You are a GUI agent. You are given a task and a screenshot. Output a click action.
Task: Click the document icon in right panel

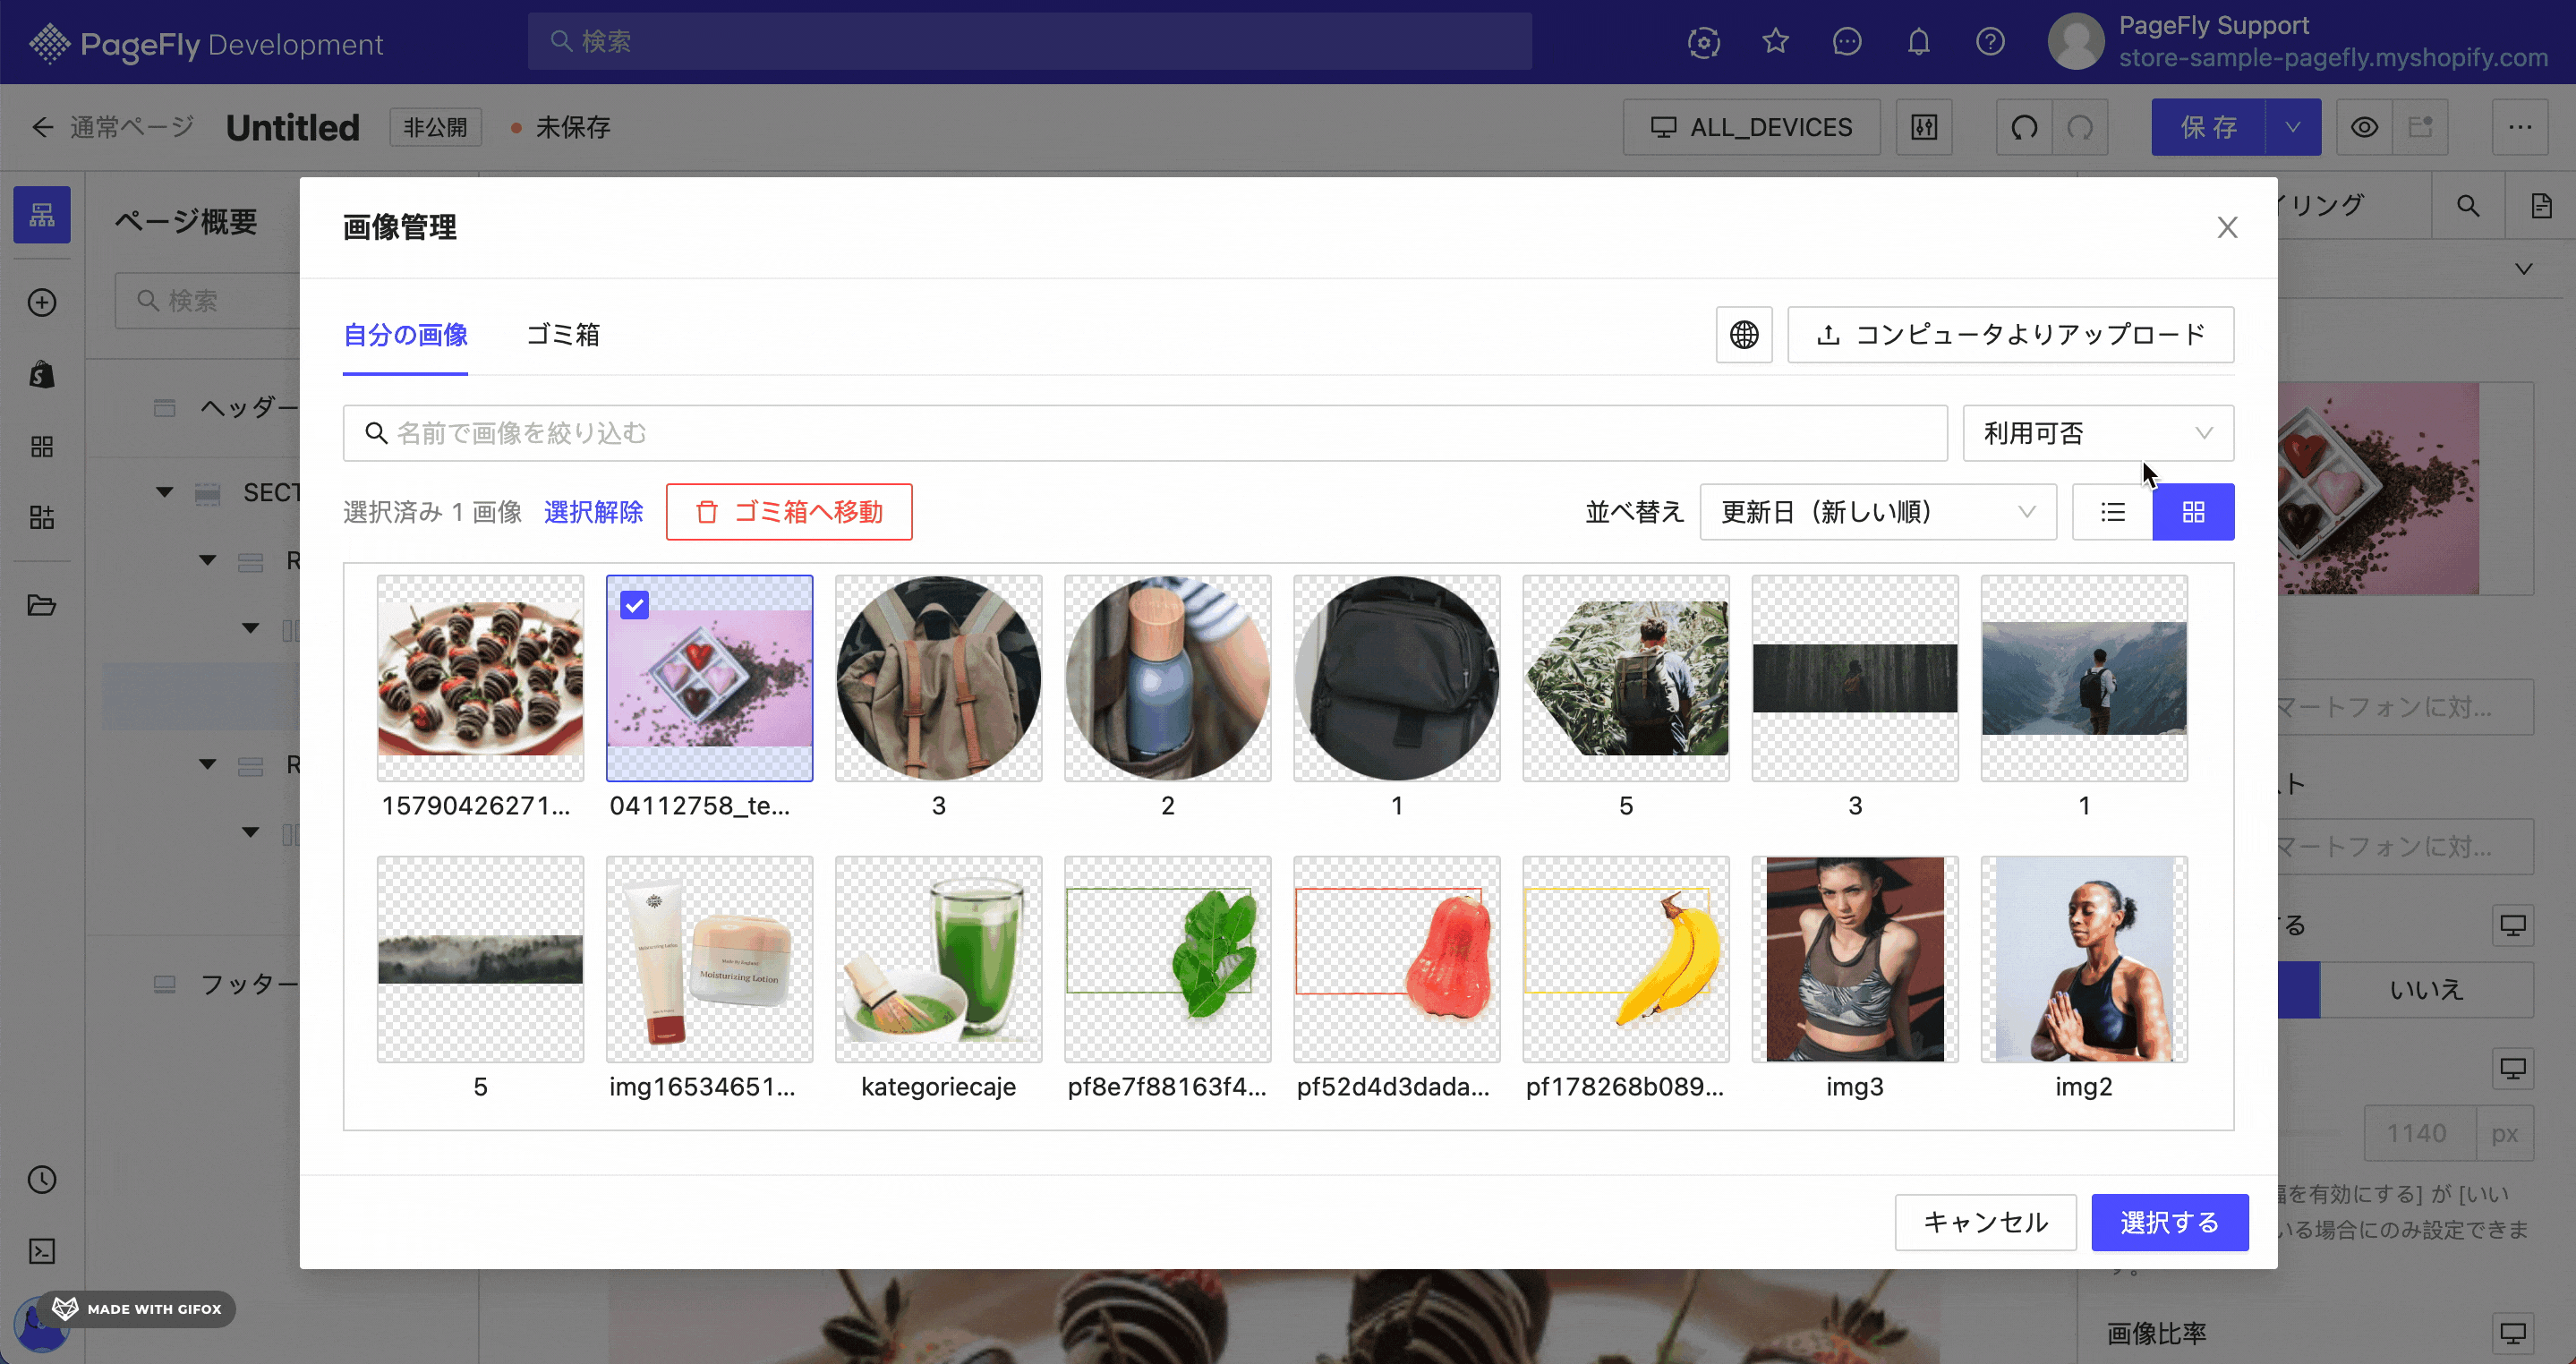pyautogui.click(x=2540, y=206)
